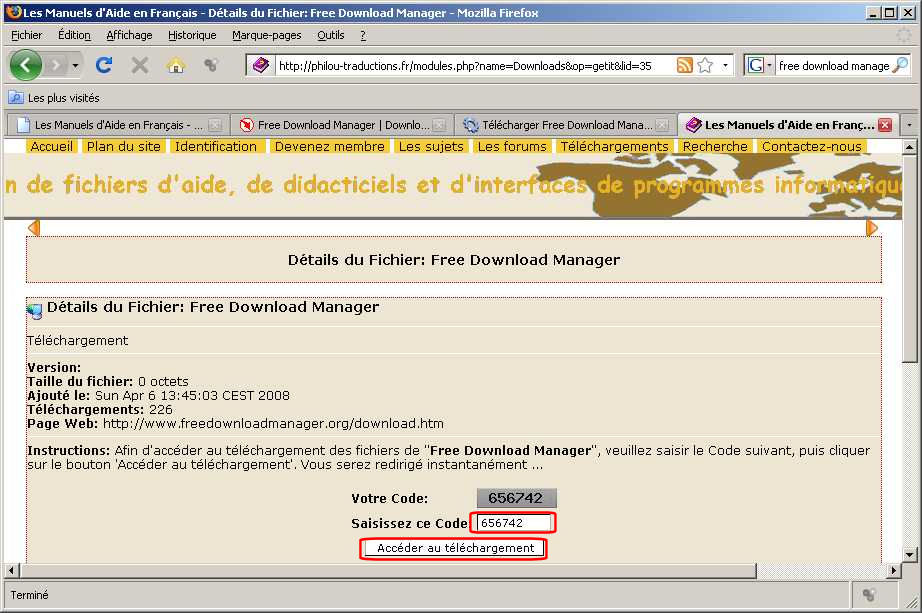Viewport: 922px width, 613px height.
Task: Click the toolbar icon right of Home
Action: pyautogui.click(x=211, y=65)
